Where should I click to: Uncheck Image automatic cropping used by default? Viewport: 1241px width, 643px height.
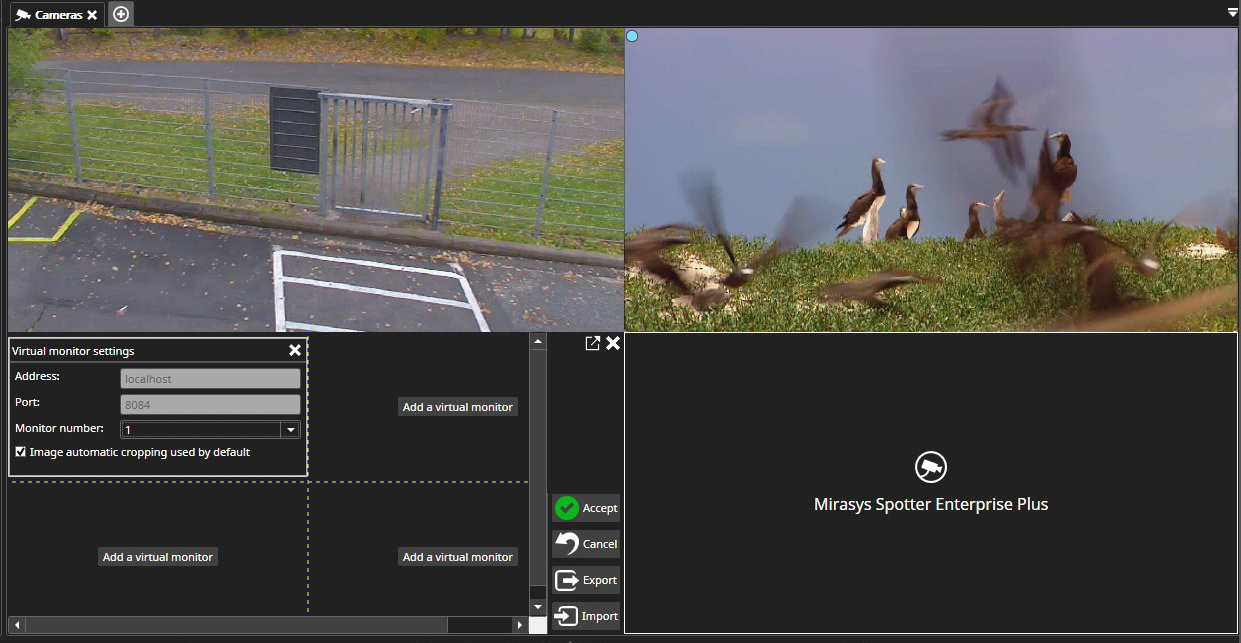(x=21, y=452)
